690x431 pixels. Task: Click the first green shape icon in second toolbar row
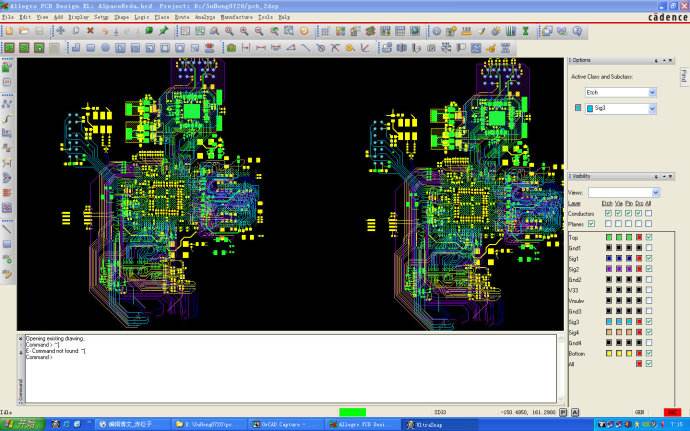(x=9, y=48)
